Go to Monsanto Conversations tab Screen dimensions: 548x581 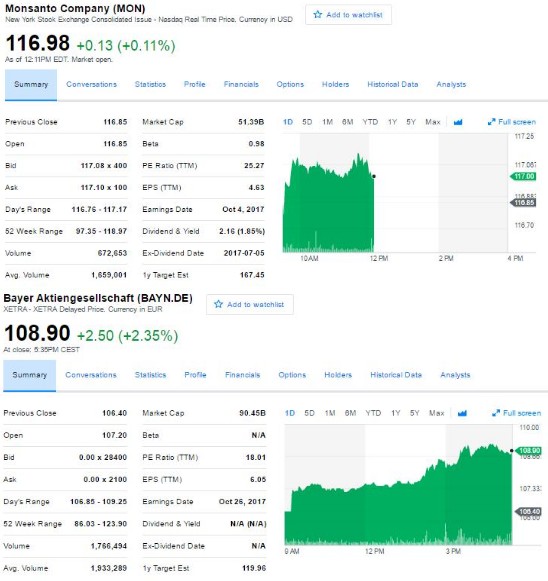(x=92, y=84)
